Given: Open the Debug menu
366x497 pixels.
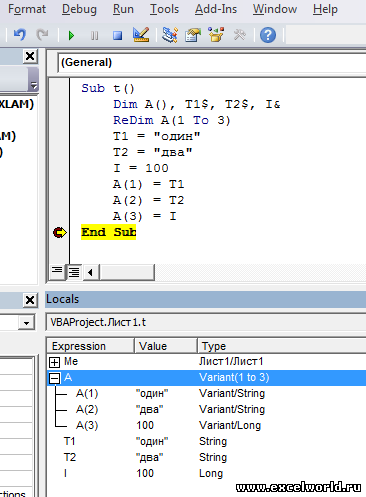Looking at the screenshot, I should click(x=79, y=9).
